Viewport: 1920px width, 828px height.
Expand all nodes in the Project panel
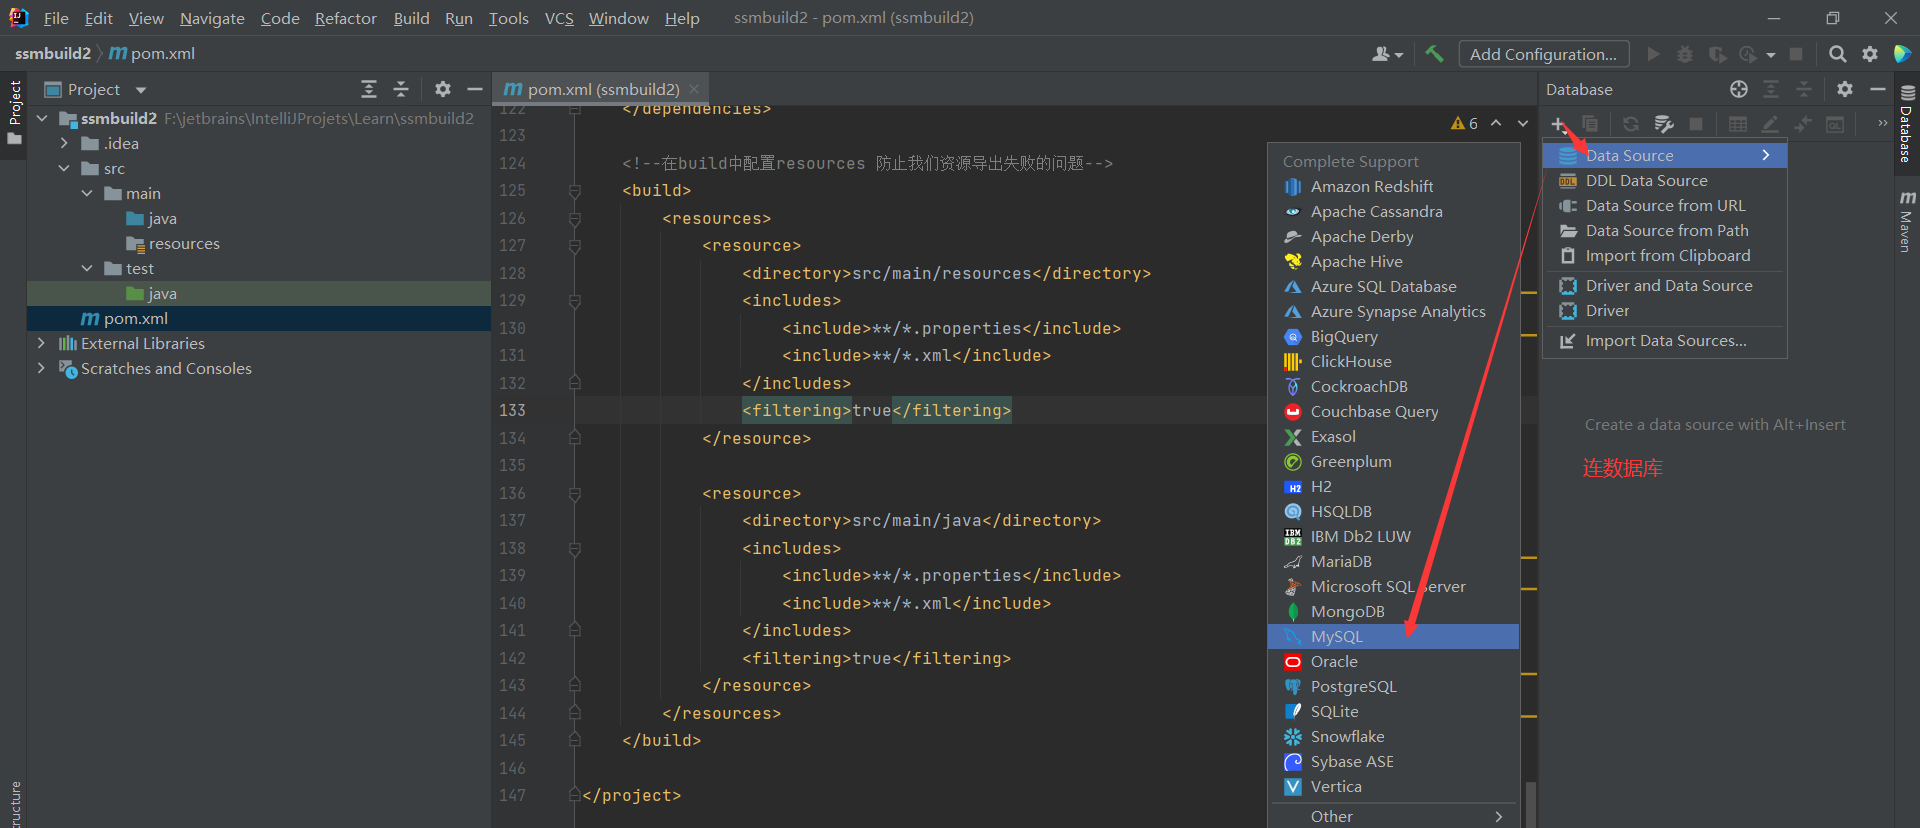pyautogui.click(x=369, y=89)
